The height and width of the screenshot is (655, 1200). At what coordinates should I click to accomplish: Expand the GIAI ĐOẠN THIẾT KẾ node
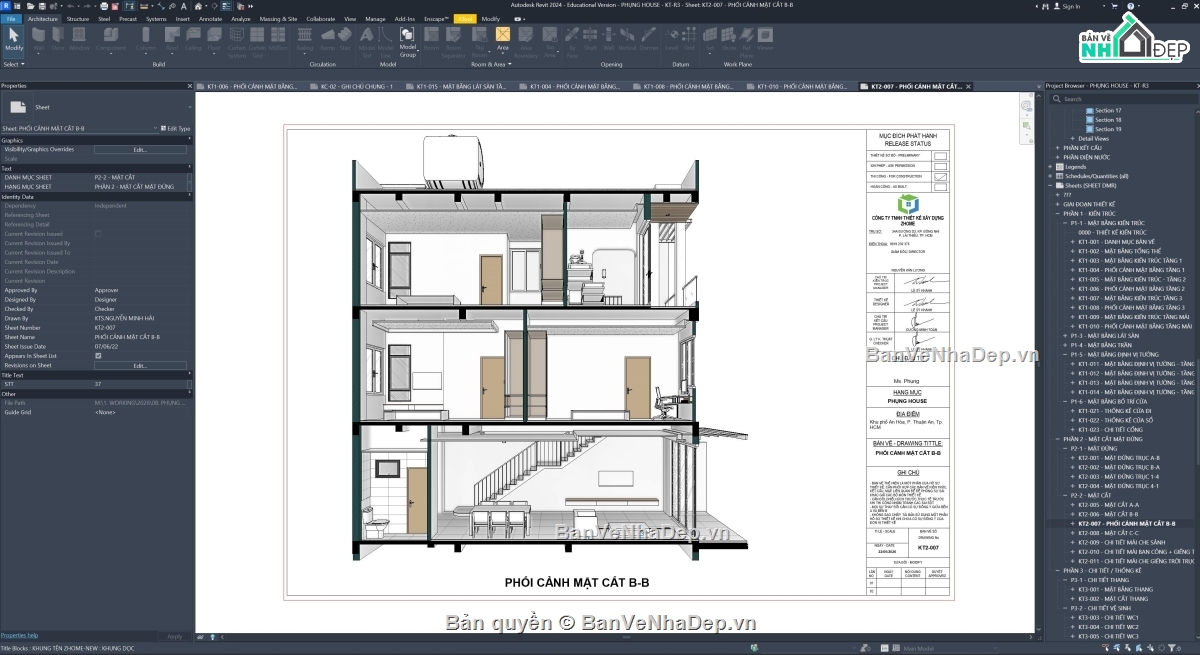pyautogui.click(x=1057, y=204)
